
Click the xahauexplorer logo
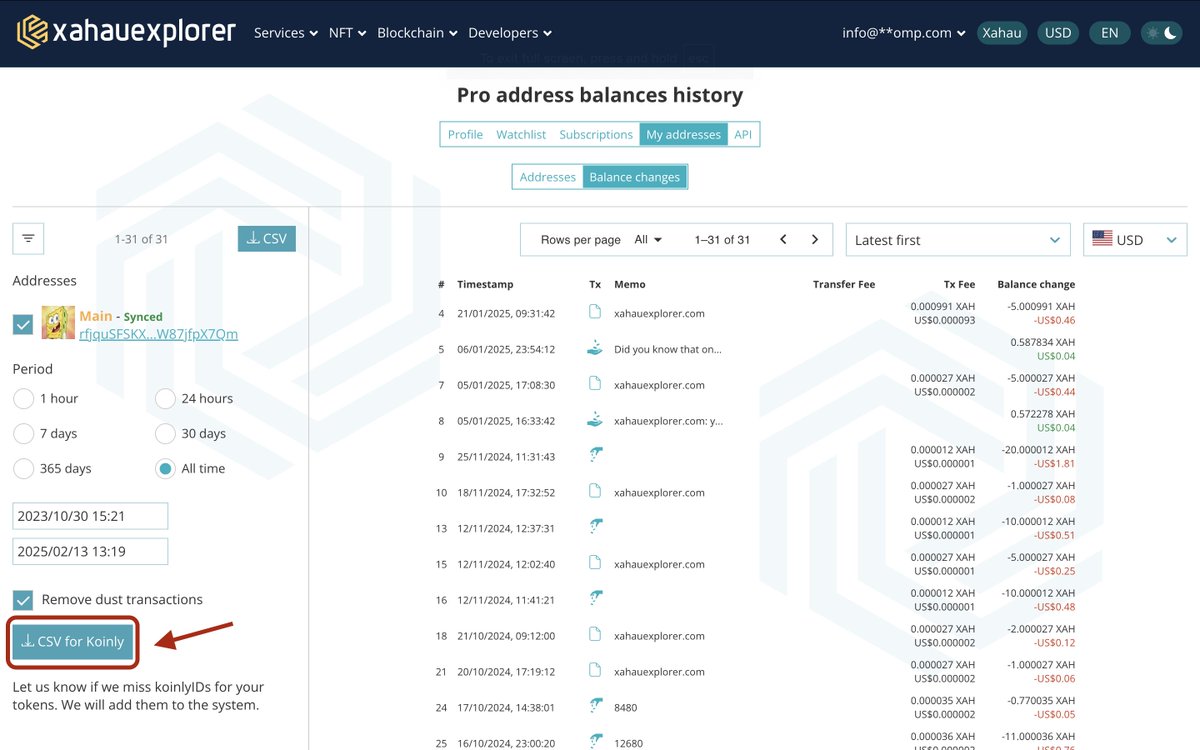point(127,32)
